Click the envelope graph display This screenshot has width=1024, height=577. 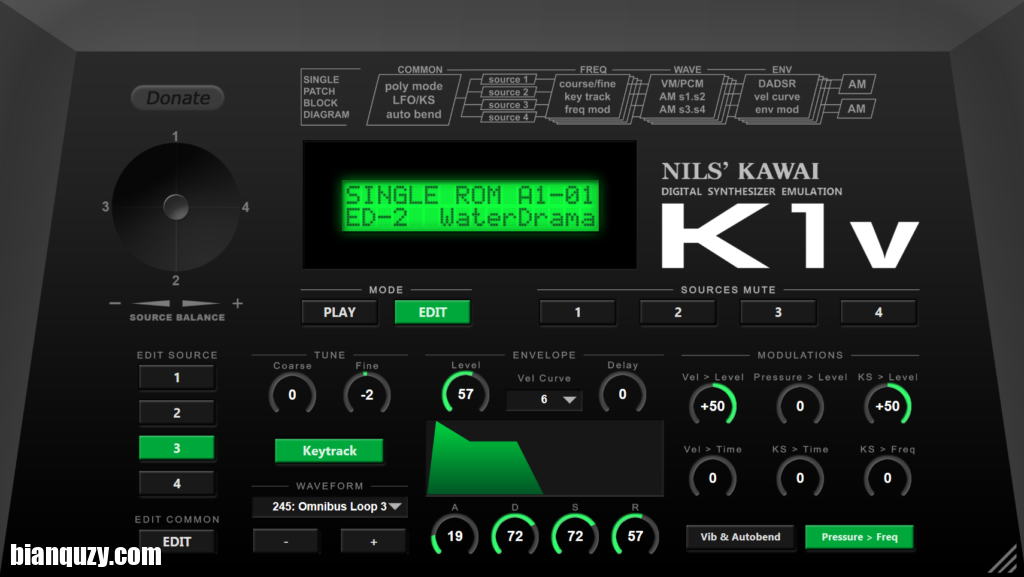(545, 458)
